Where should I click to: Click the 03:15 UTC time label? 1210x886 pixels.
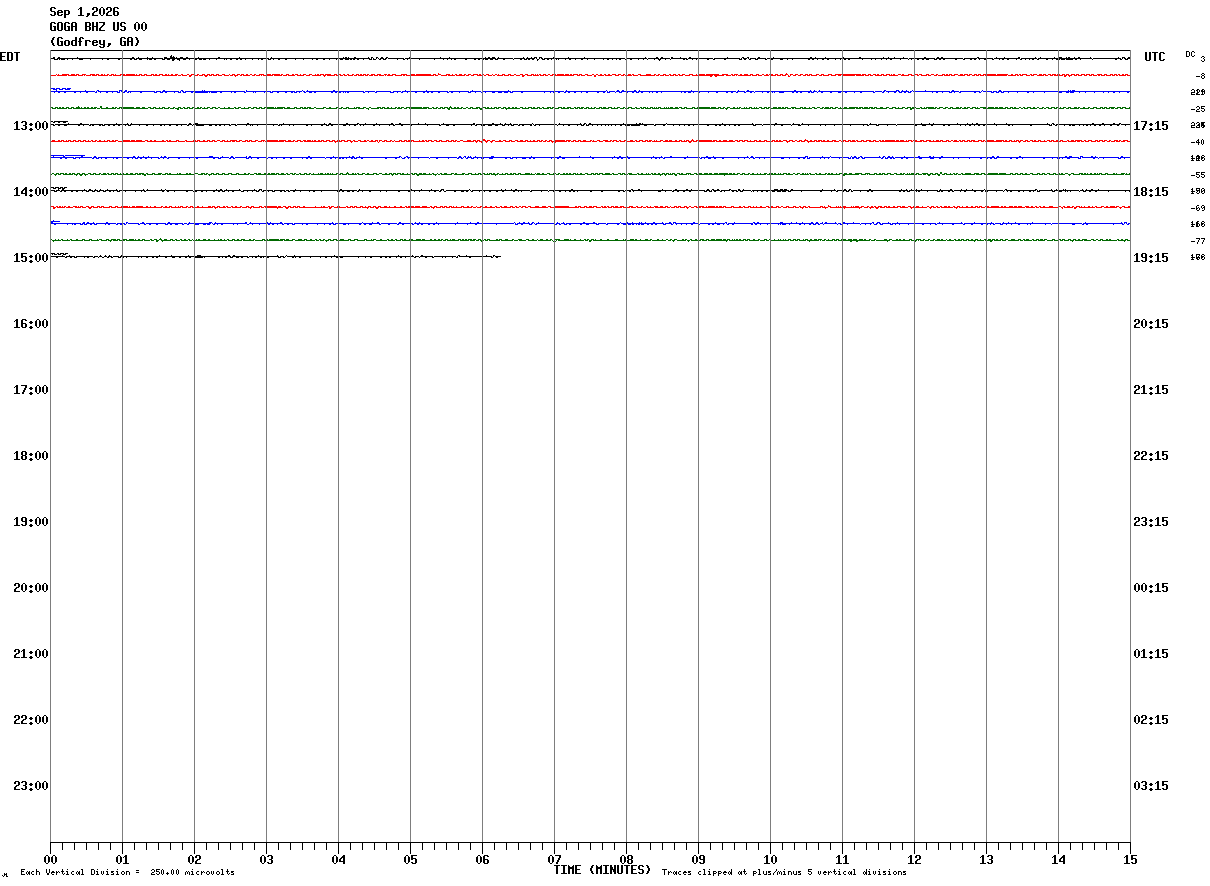click(1151, 786)
